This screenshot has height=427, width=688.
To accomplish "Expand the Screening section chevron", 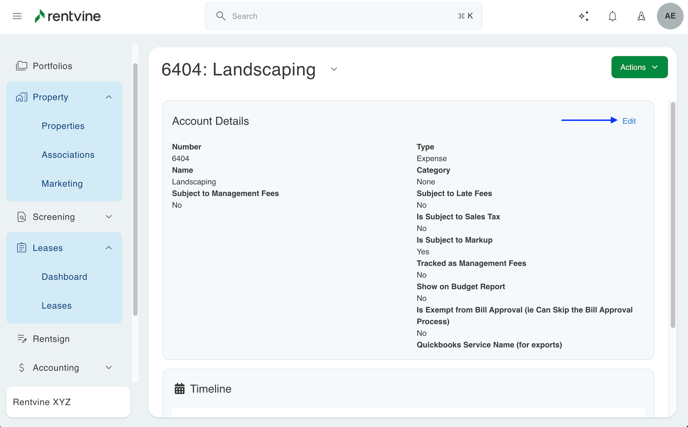I will 109,217.
